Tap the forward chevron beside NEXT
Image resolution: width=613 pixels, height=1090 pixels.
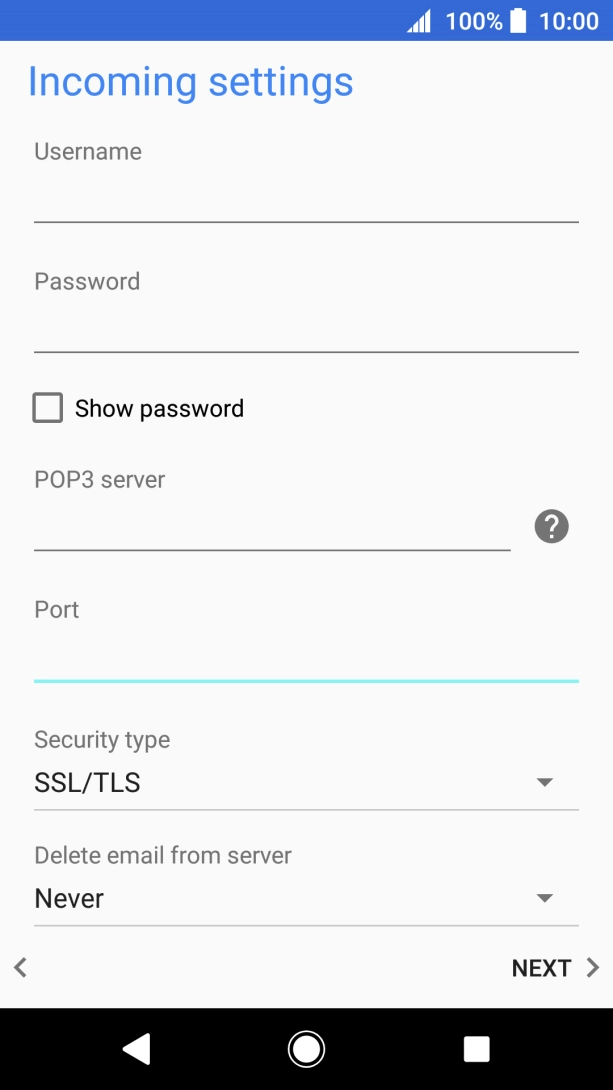tap(590, 967)
